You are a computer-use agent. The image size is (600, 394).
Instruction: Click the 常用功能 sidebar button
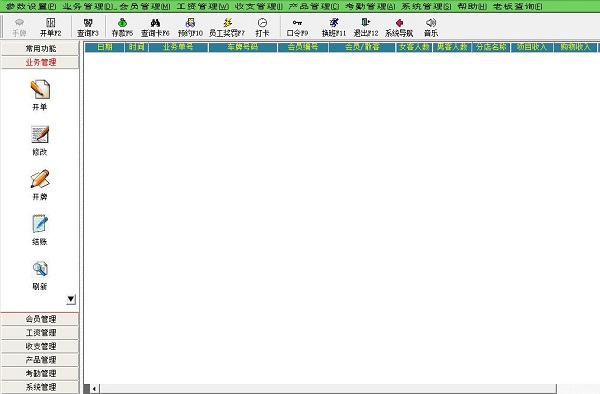pyautogui.click(x=40, y=48)
